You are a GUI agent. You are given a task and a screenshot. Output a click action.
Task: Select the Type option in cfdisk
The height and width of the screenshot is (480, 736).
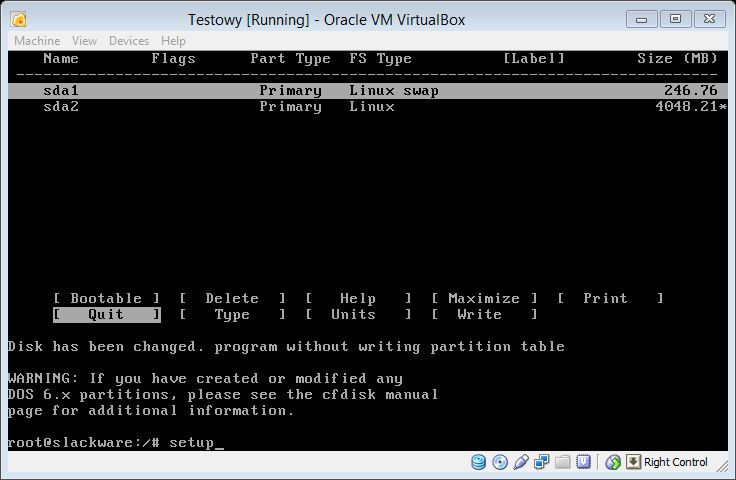click(232, 314)
